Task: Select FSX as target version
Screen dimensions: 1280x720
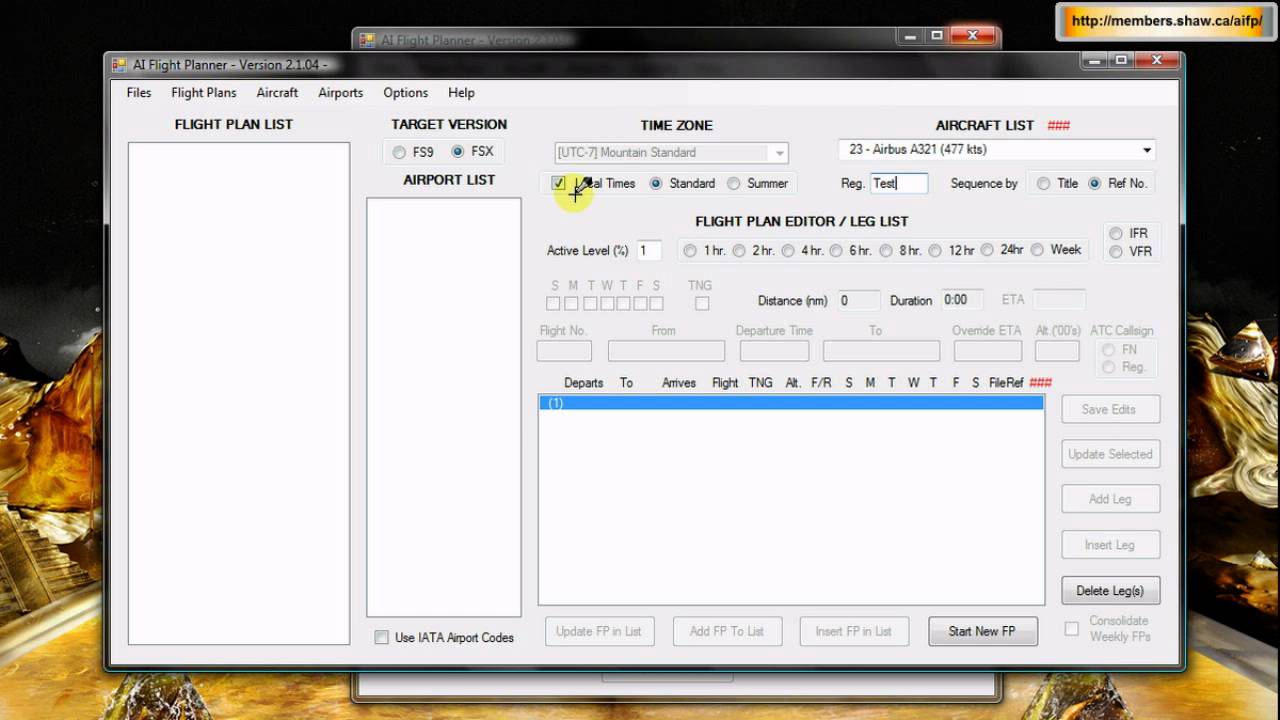Action: click(458, 152)
